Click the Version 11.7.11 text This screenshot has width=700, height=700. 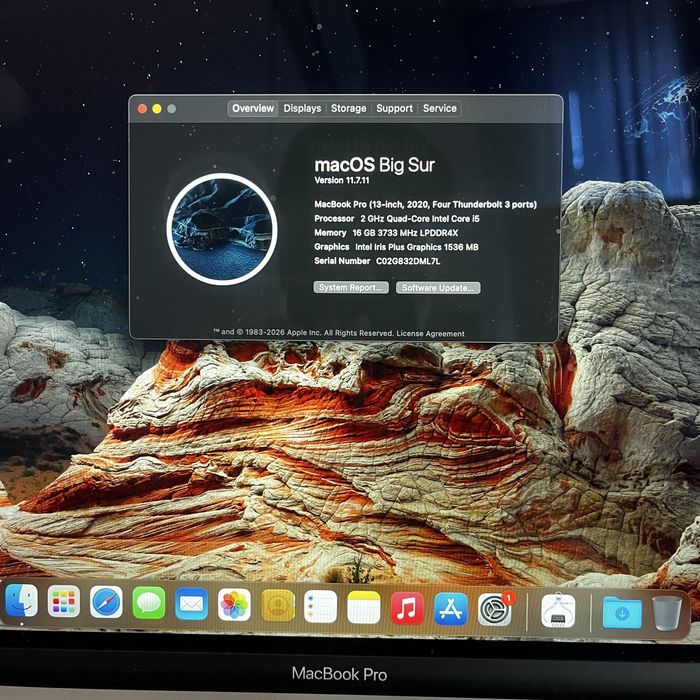pos(342,180)
